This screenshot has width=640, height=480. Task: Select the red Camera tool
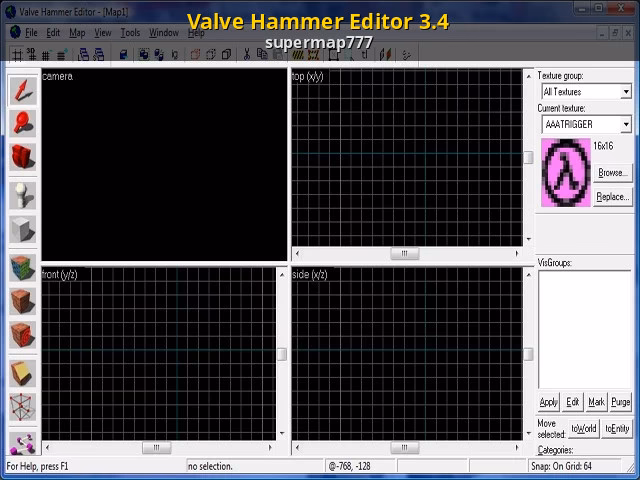[23, 157]
